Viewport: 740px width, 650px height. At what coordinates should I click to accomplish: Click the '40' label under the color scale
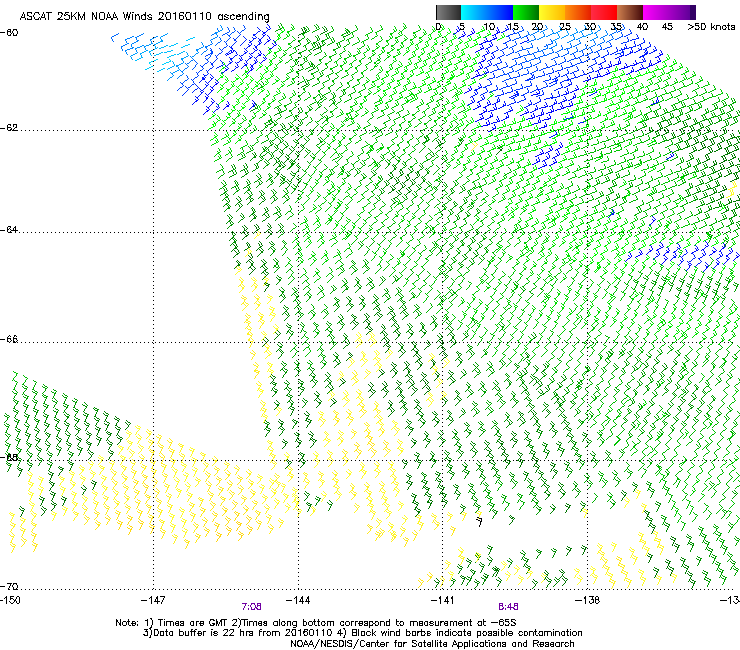pyautogui.click(x=642, y=26)
